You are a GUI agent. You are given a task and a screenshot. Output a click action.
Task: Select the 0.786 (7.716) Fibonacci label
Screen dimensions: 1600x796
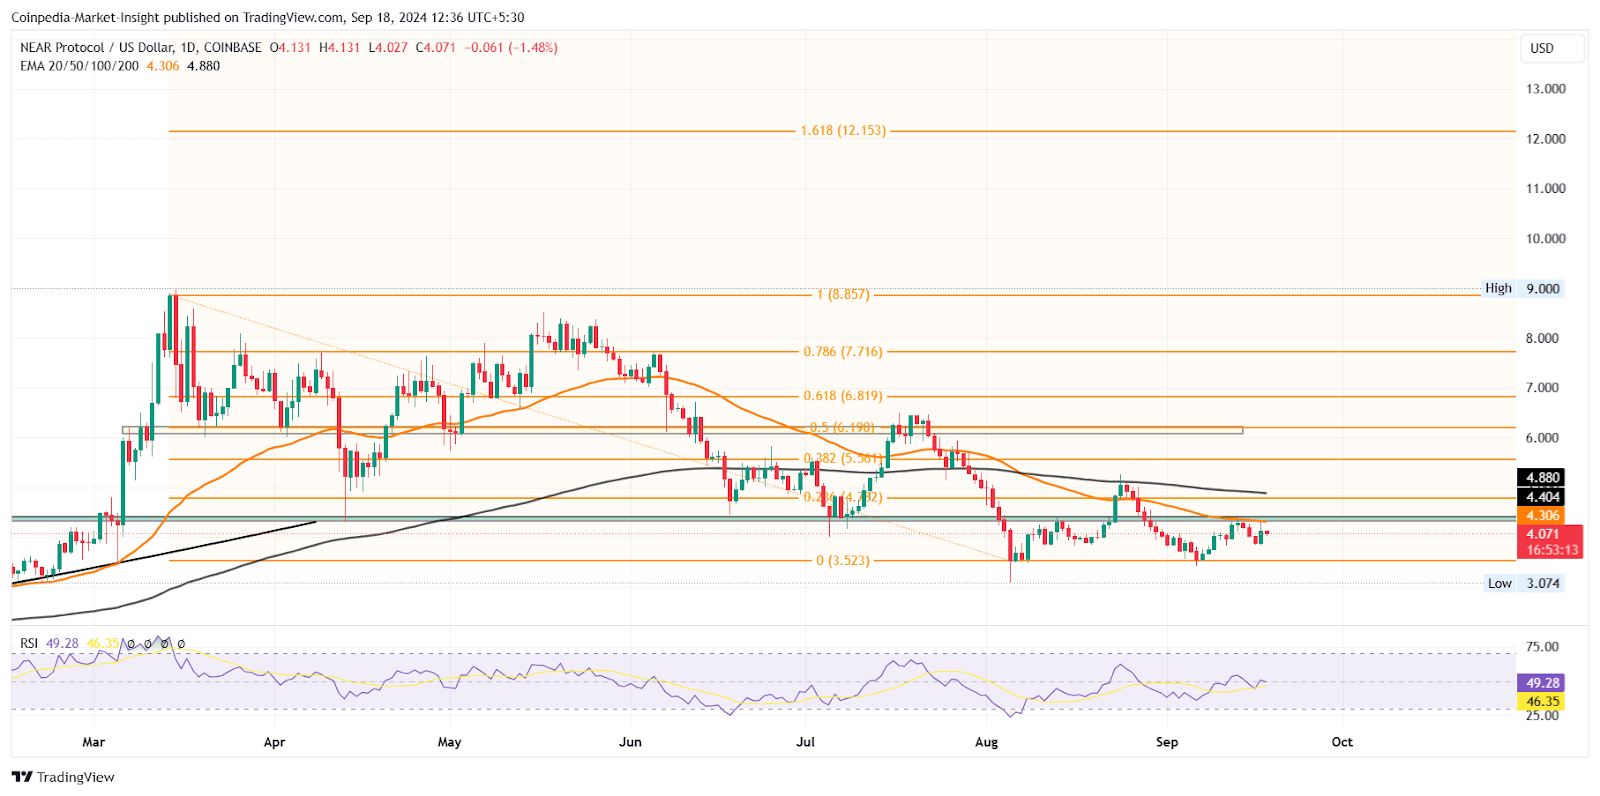click(x=842, y=352)
